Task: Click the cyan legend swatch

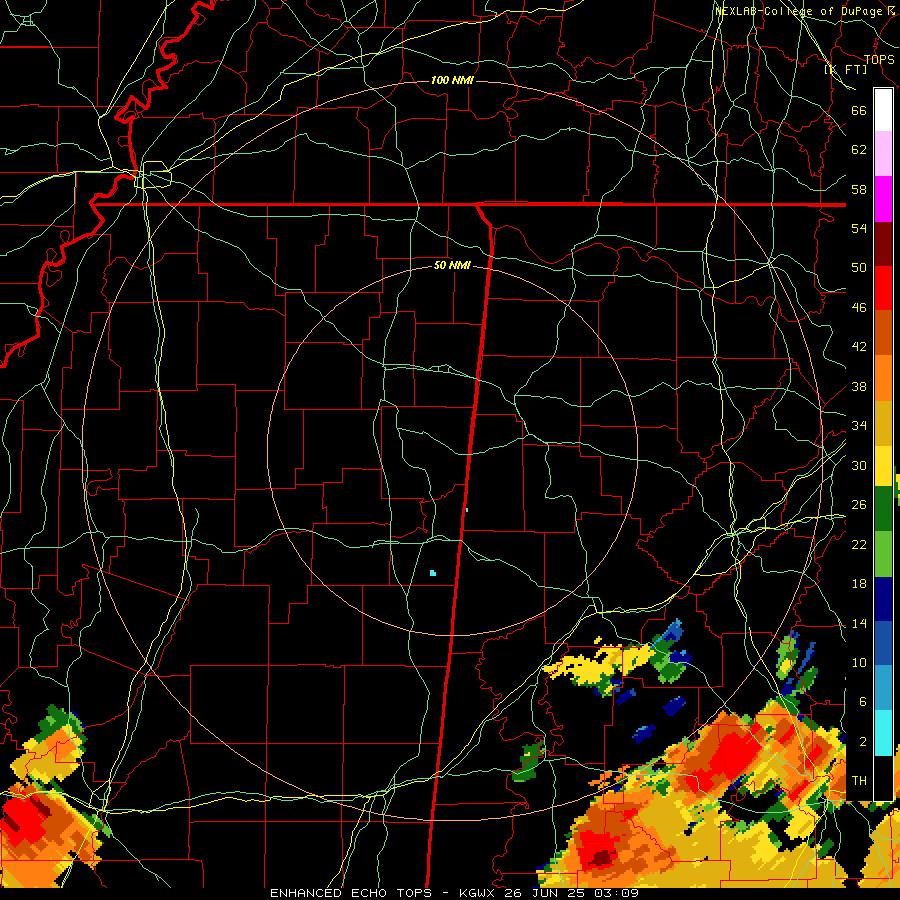Action: (x=883, y=733)
